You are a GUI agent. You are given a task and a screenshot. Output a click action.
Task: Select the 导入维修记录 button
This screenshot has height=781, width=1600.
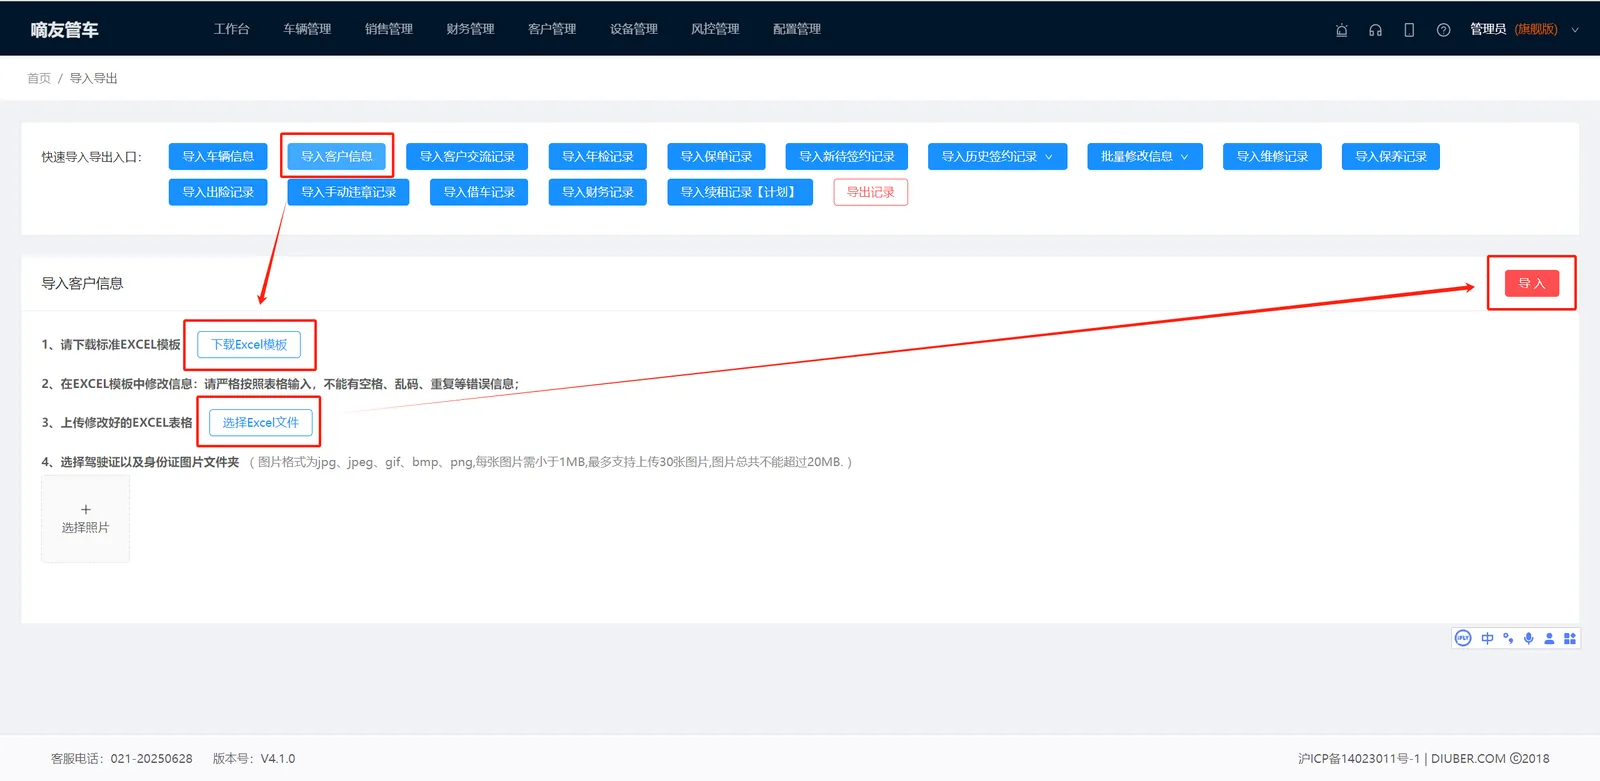click(x=1272, y=157)
